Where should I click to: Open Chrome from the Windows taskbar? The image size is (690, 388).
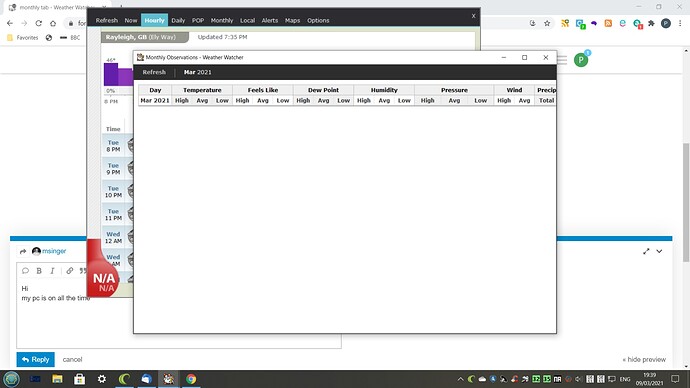click(x=191, y=379)
